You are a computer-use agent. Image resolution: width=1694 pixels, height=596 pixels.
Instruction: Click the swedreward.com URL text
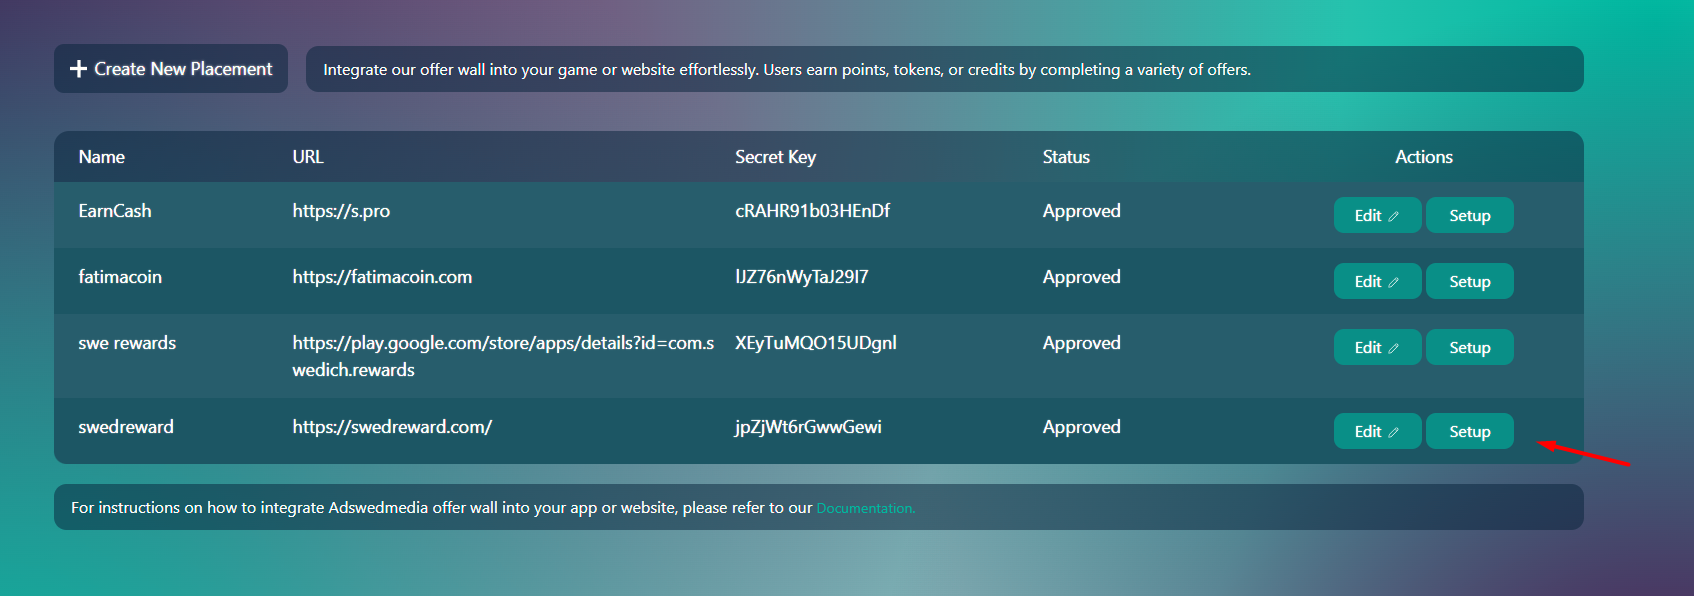[x=392, y=427]
